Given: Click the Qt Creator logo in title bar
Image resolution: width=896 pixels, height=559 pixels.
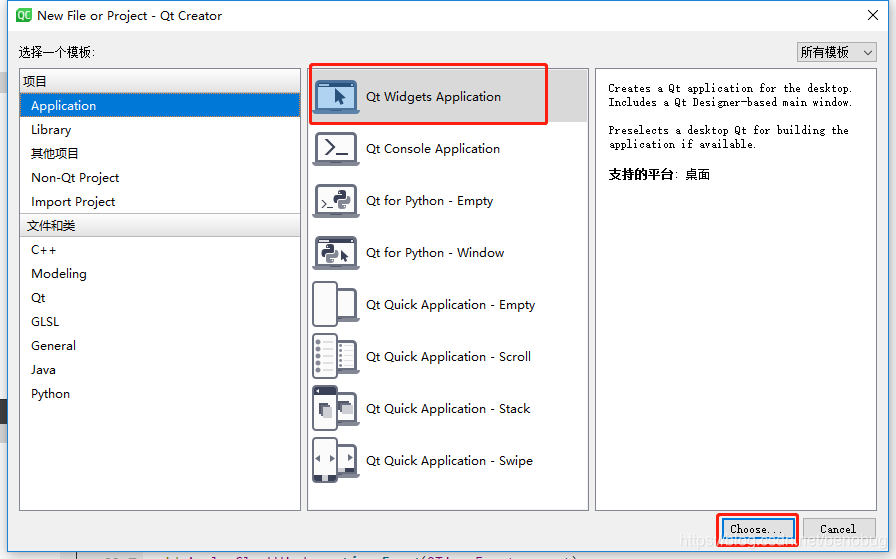Looking at the screenshot, I should (24, 15).
